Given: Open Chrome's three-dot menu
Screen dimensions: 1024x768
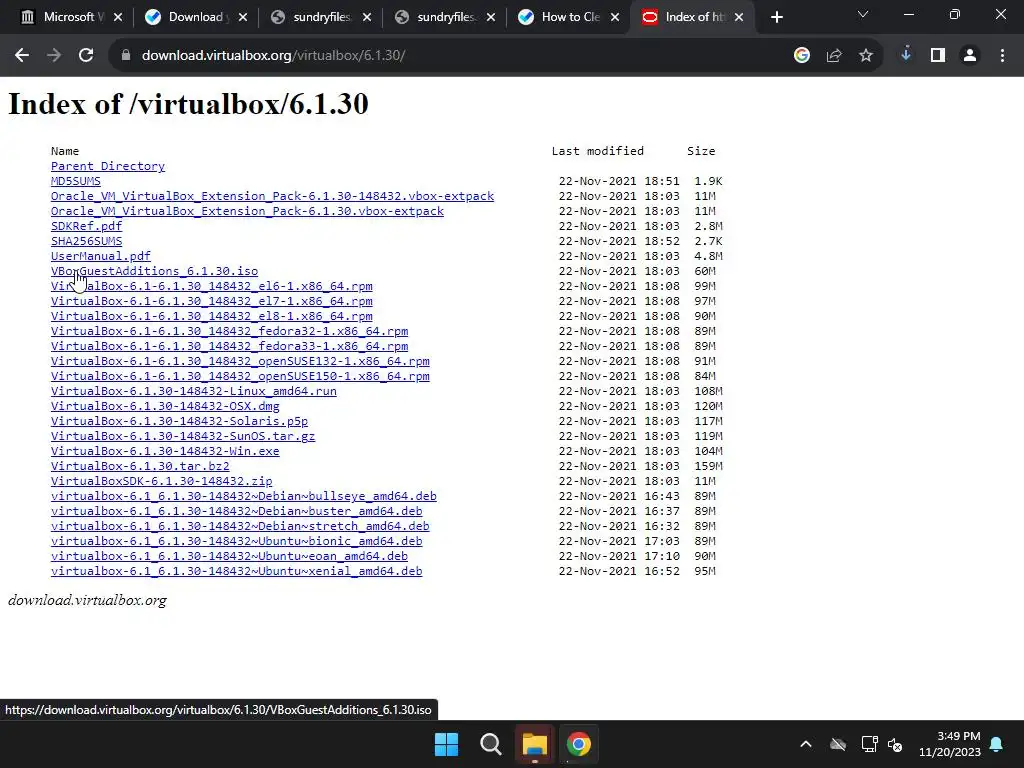Looking at the screenshot, I should (1002, 56).
